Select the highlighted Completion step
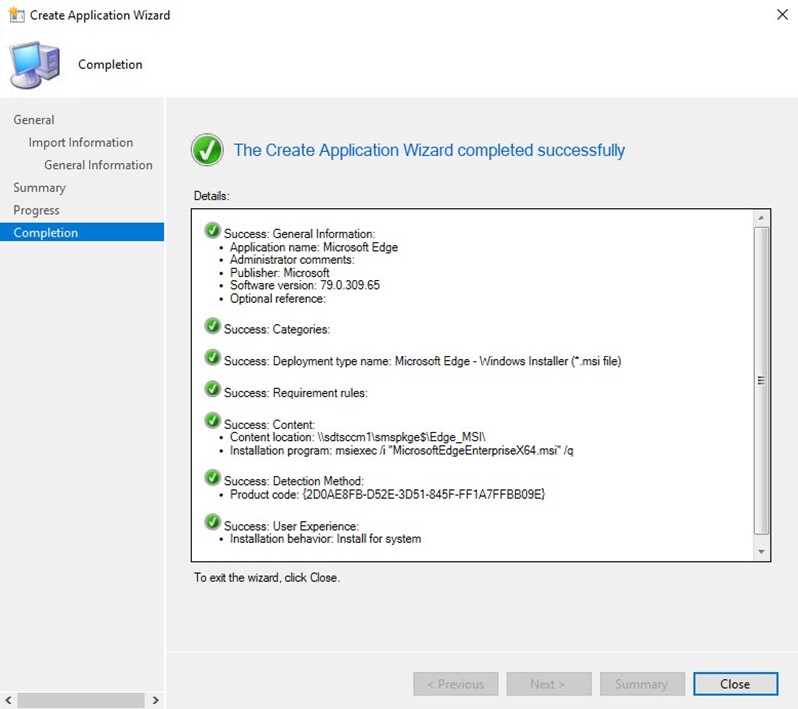 [x=82, y=232]
